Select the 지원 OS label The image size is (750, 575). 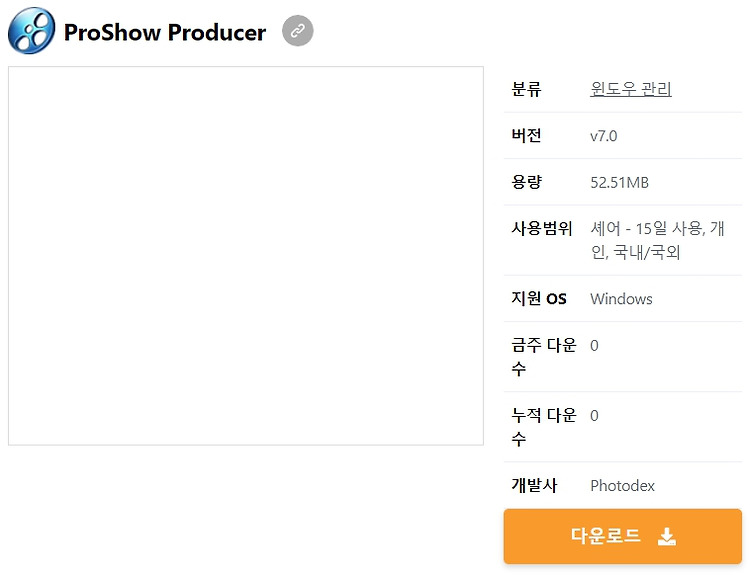pyautogui.click(x=539, y=299)
